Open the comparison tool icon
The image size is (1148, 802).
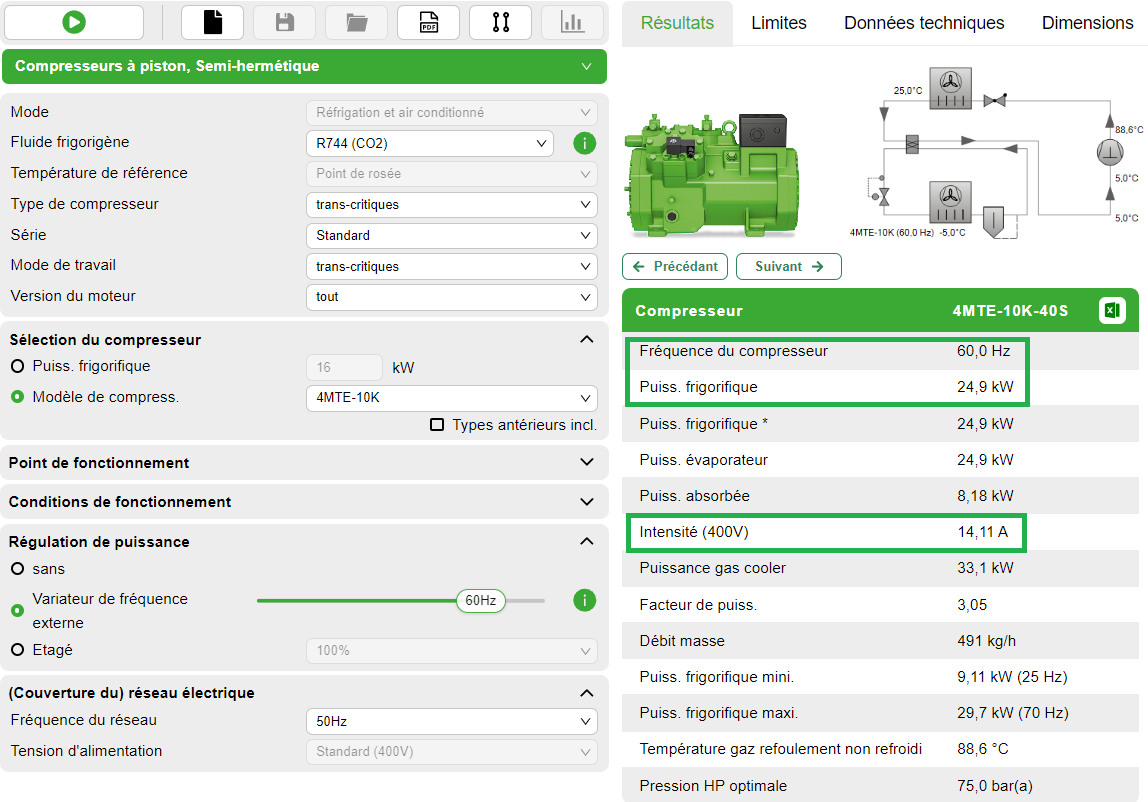[x=500, y=21]
